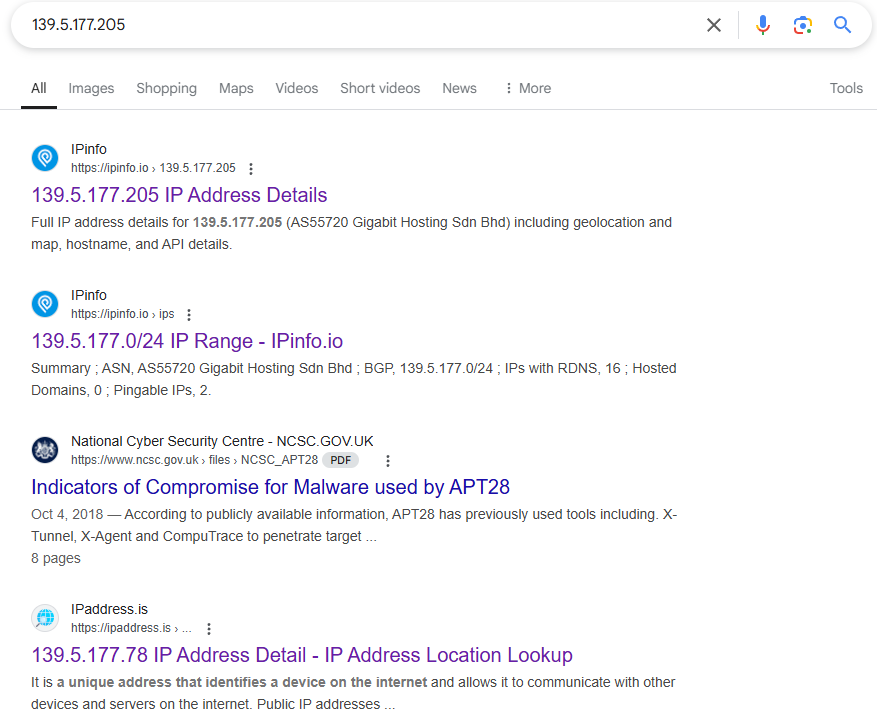
Task: Clear the search box with the X icon
Action: 714,25
